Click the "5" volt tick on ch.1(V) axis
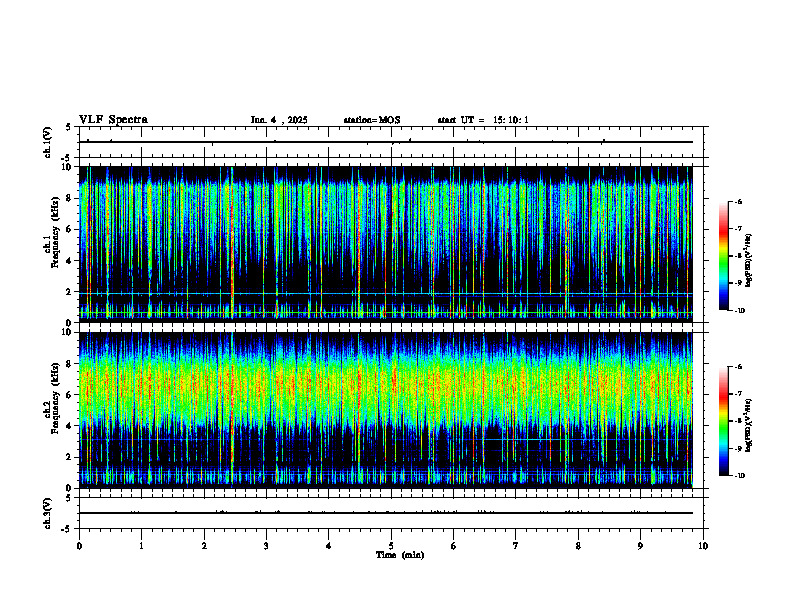Image resolution: width=792 pixels, height=612 pixels. point(69,127)
